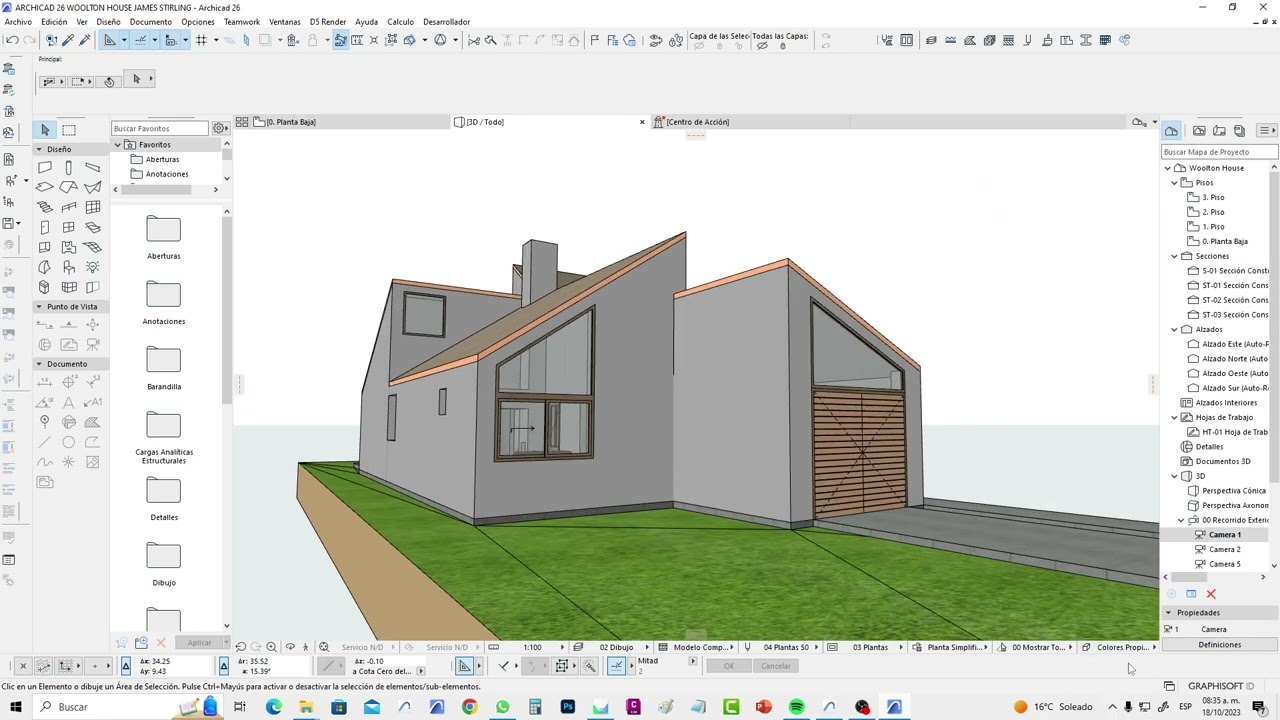Screen dimensions: 1280x720
Task: Open Favoritos settings gear icon
Action: pyautogui.click(x=219, y=128)
